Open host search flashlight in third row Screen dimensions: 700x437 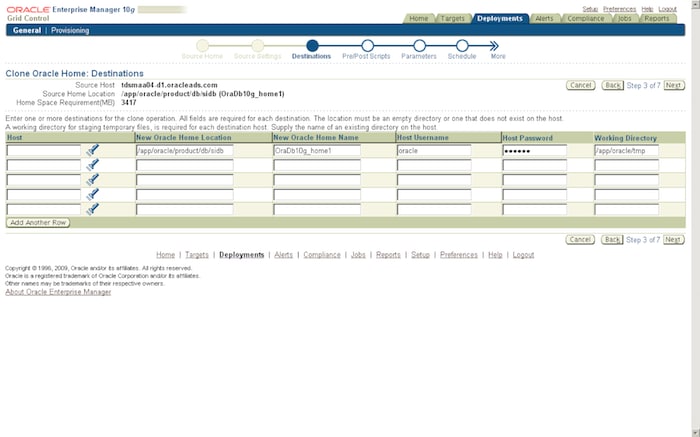pos(92,180)
